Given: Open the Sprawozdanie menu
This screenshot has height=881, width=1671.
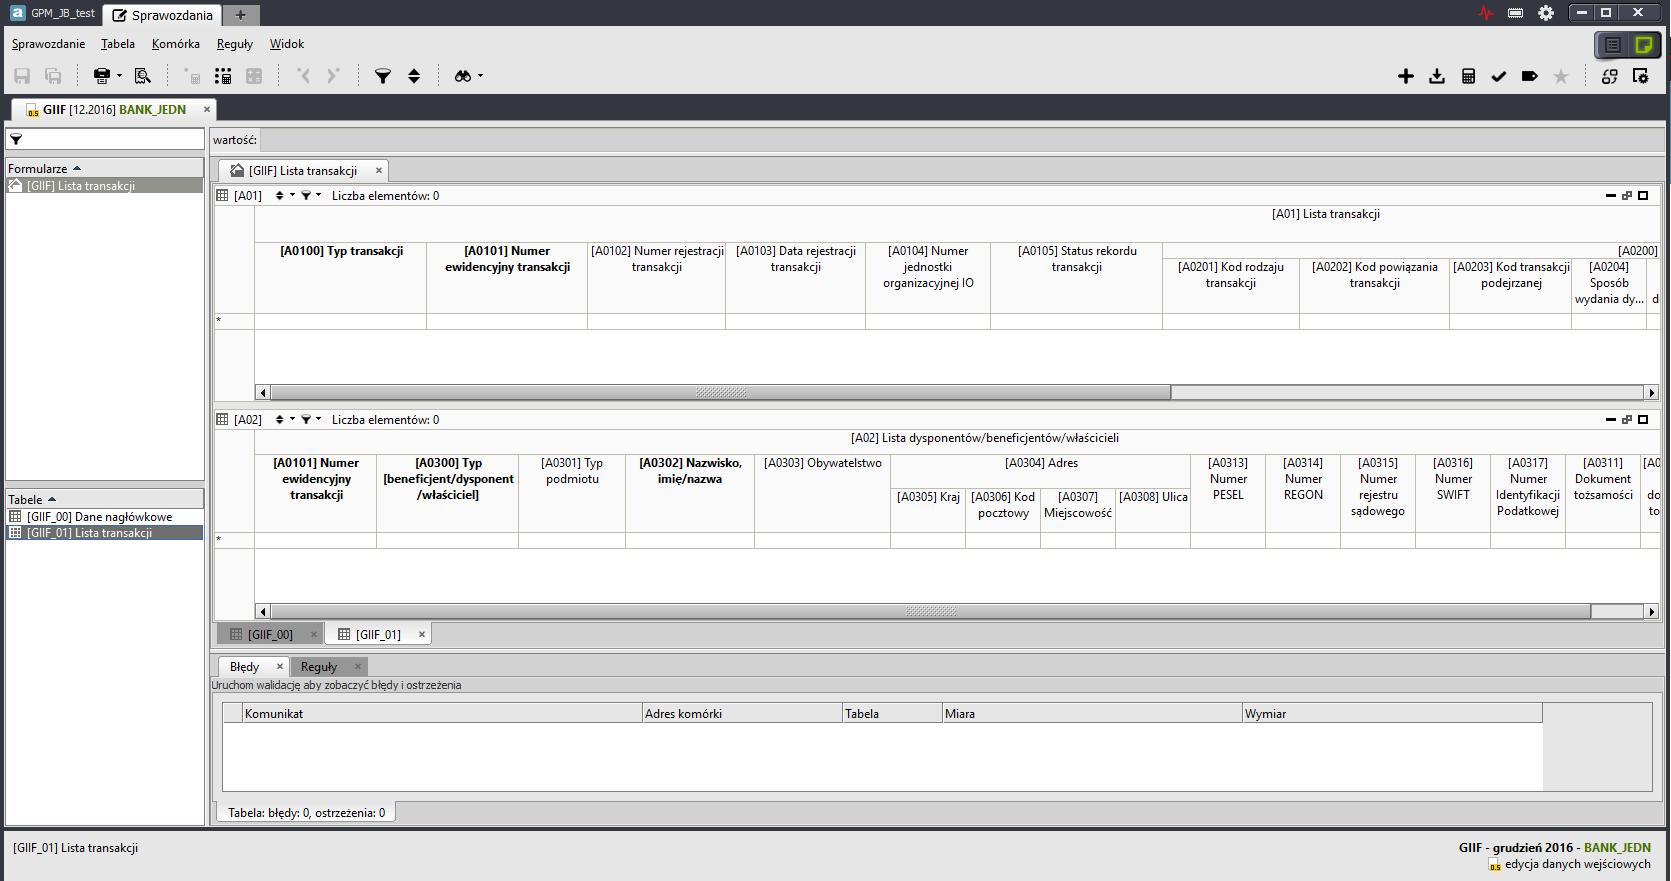Looking at the screenshot, I should (x=48, y=44).
